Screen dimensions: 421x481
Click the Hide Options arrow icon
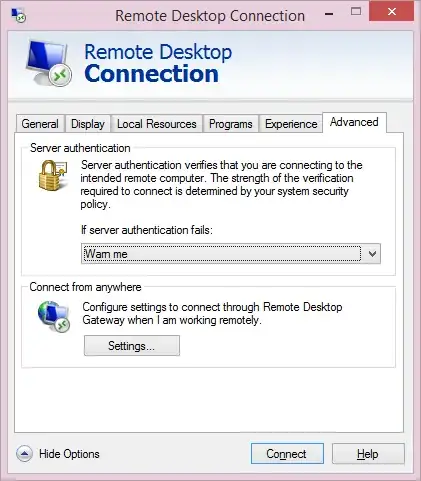24,454
